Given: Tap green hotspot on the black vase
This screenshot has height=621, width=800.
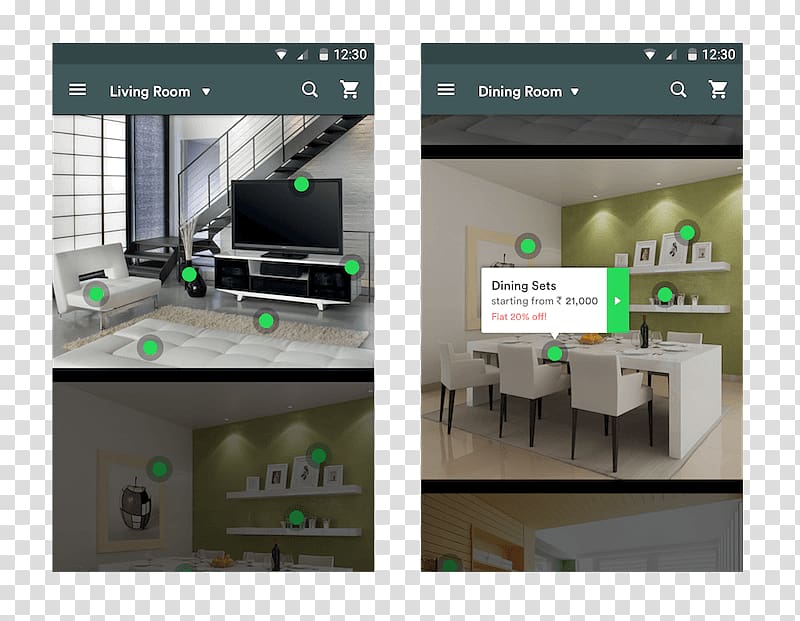Looking at the screenshot, I should 189,275.
